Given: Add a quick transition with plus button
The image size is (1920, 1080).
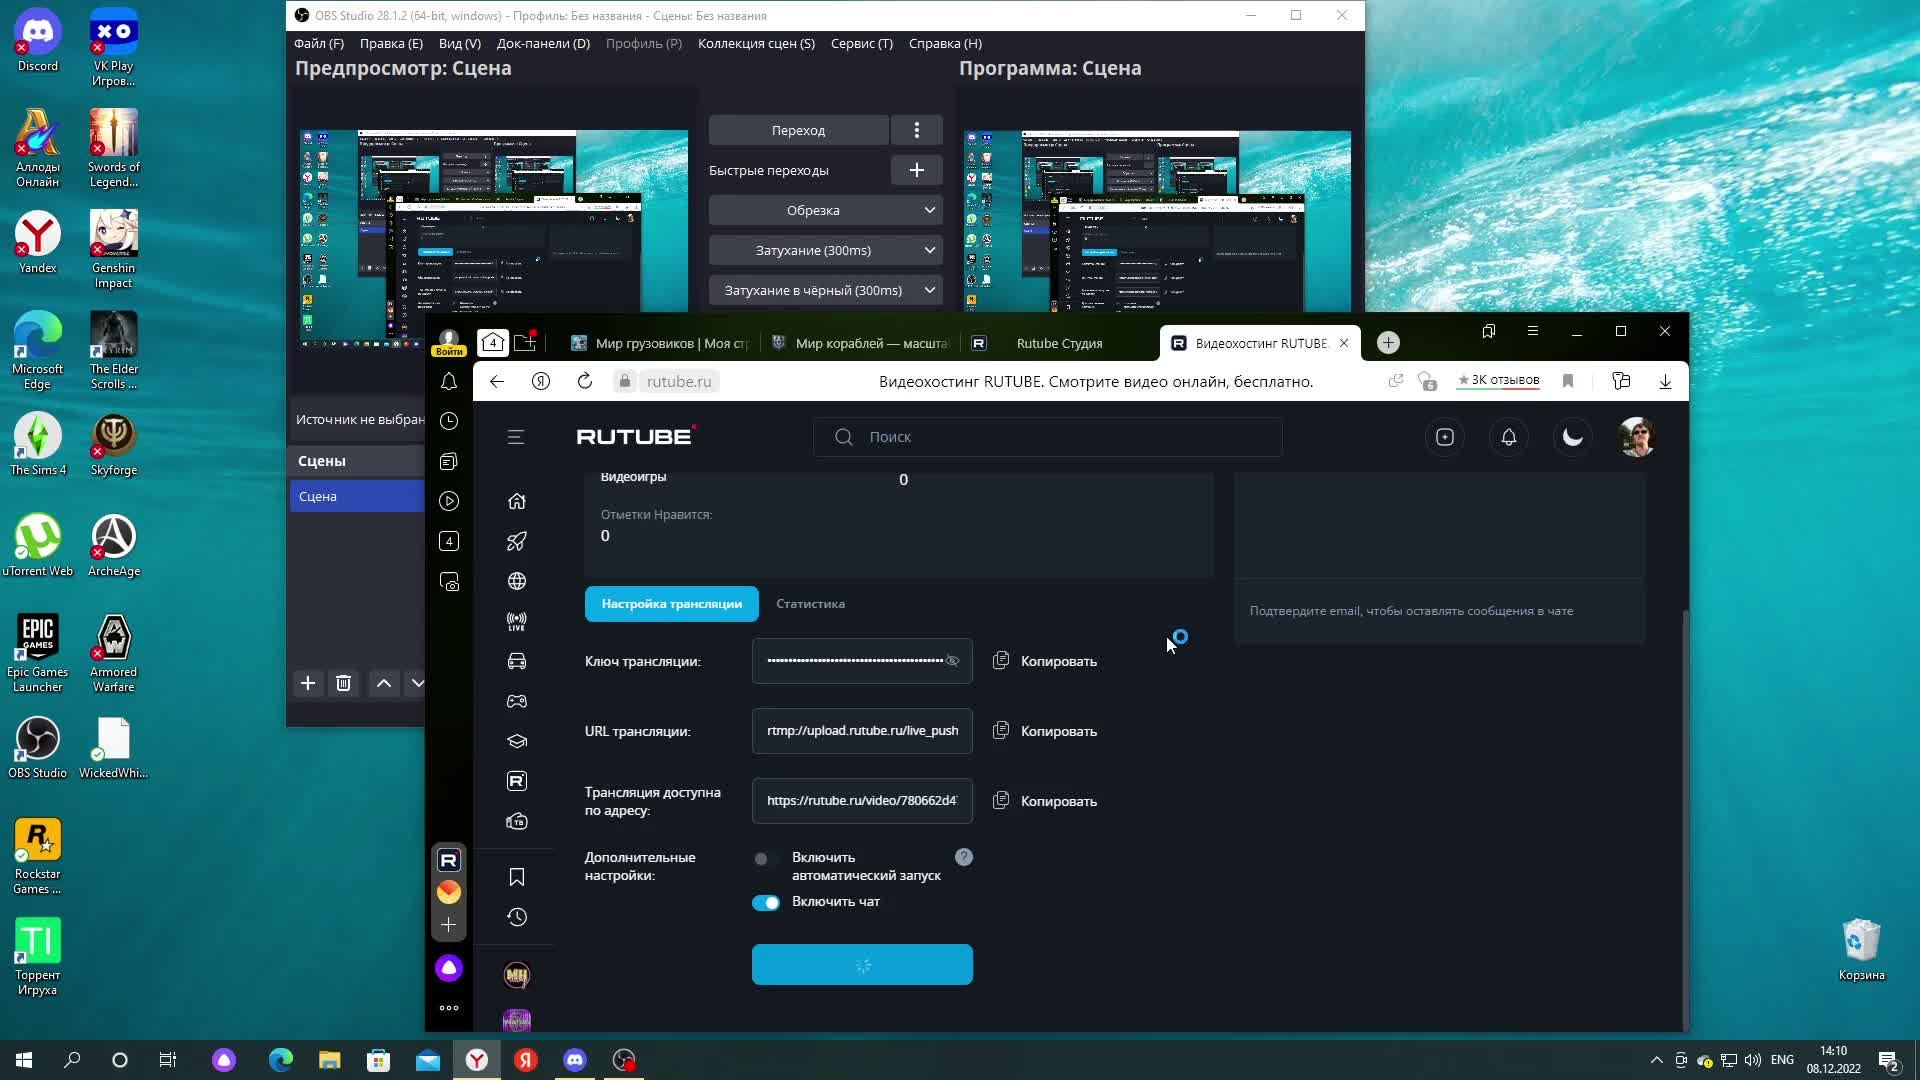Looking at the screenshot, I should [916, 170].
